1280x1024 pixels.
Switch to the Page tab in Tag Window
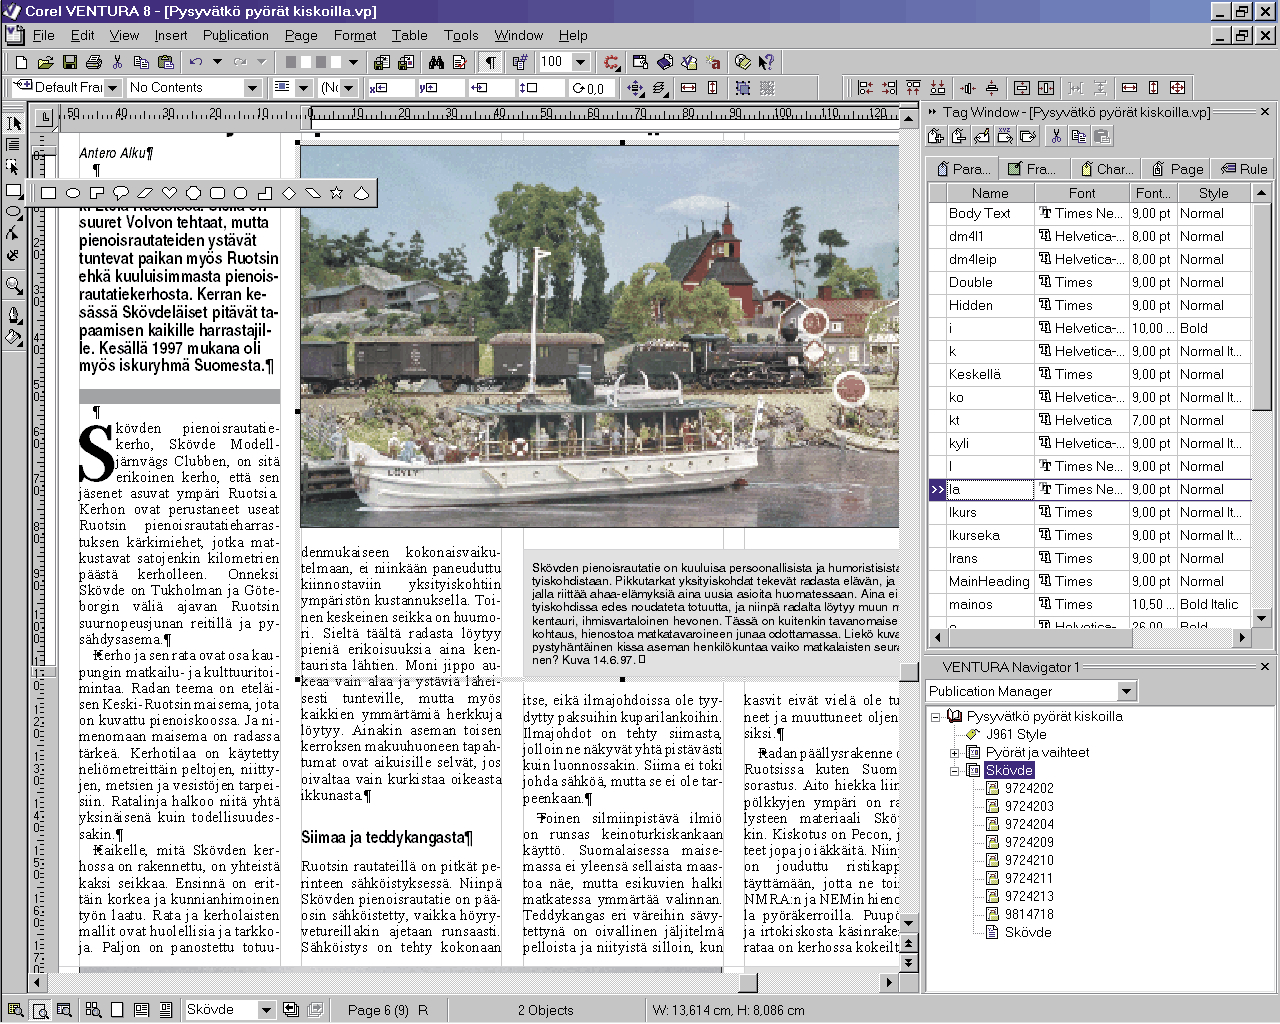click(x=1176, y=169)
